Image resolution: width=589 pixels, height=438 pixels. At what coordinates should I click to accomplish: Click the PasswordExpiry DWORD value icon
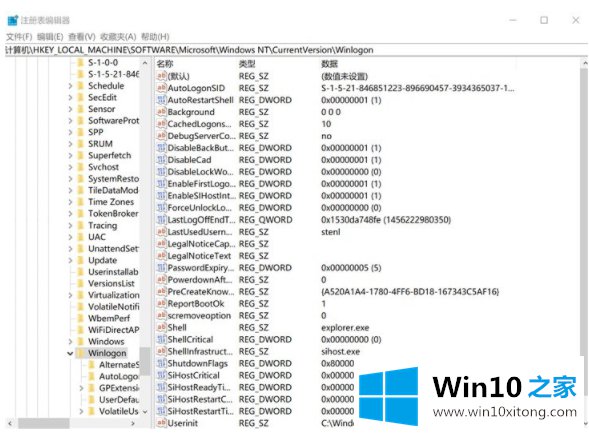(x=161, y=268)
